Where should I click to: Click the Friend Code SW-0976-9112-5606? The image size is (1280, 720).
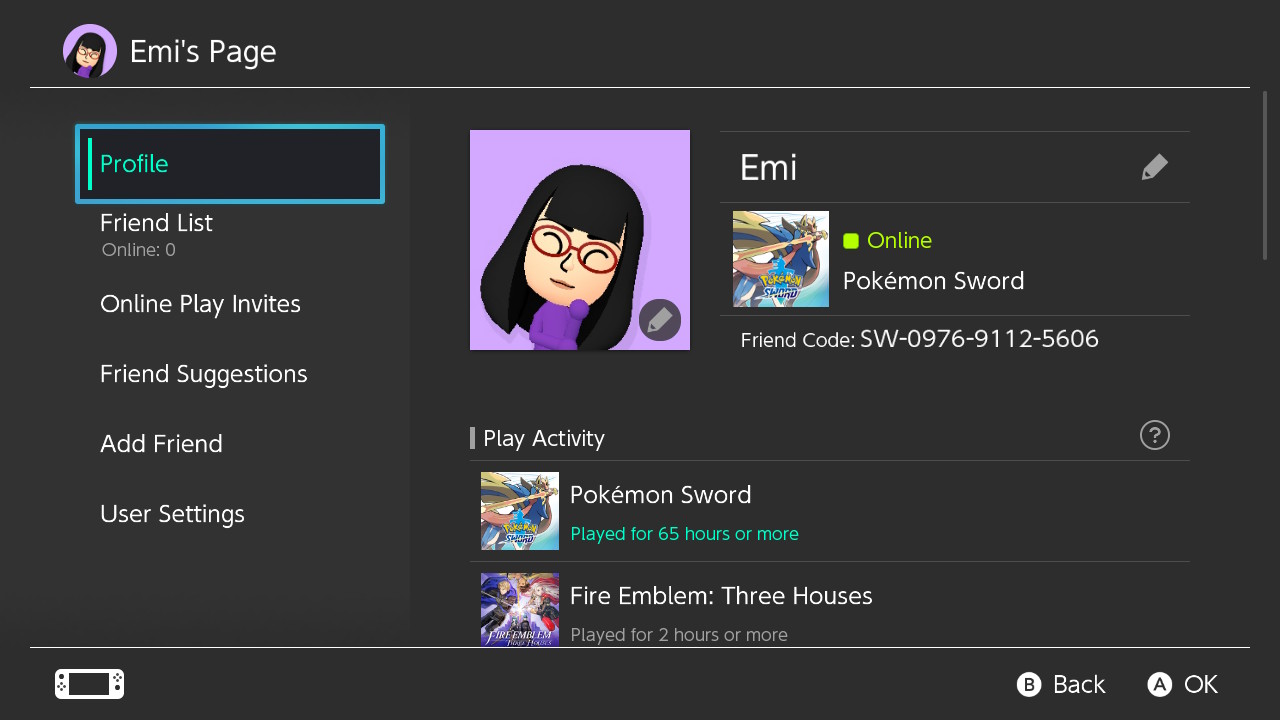978,339
